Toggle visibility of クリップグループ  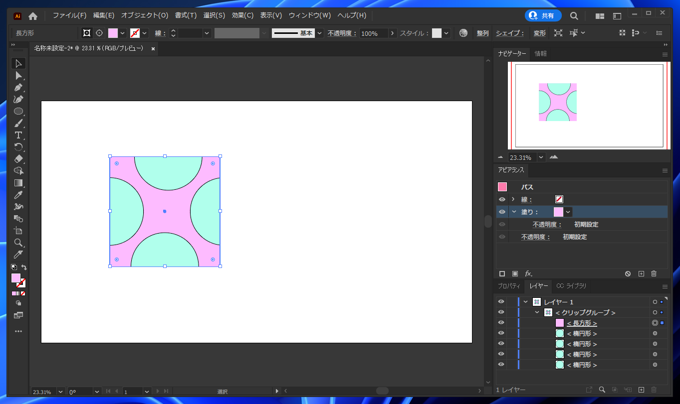pyautogui.click(x=501, y=312)
